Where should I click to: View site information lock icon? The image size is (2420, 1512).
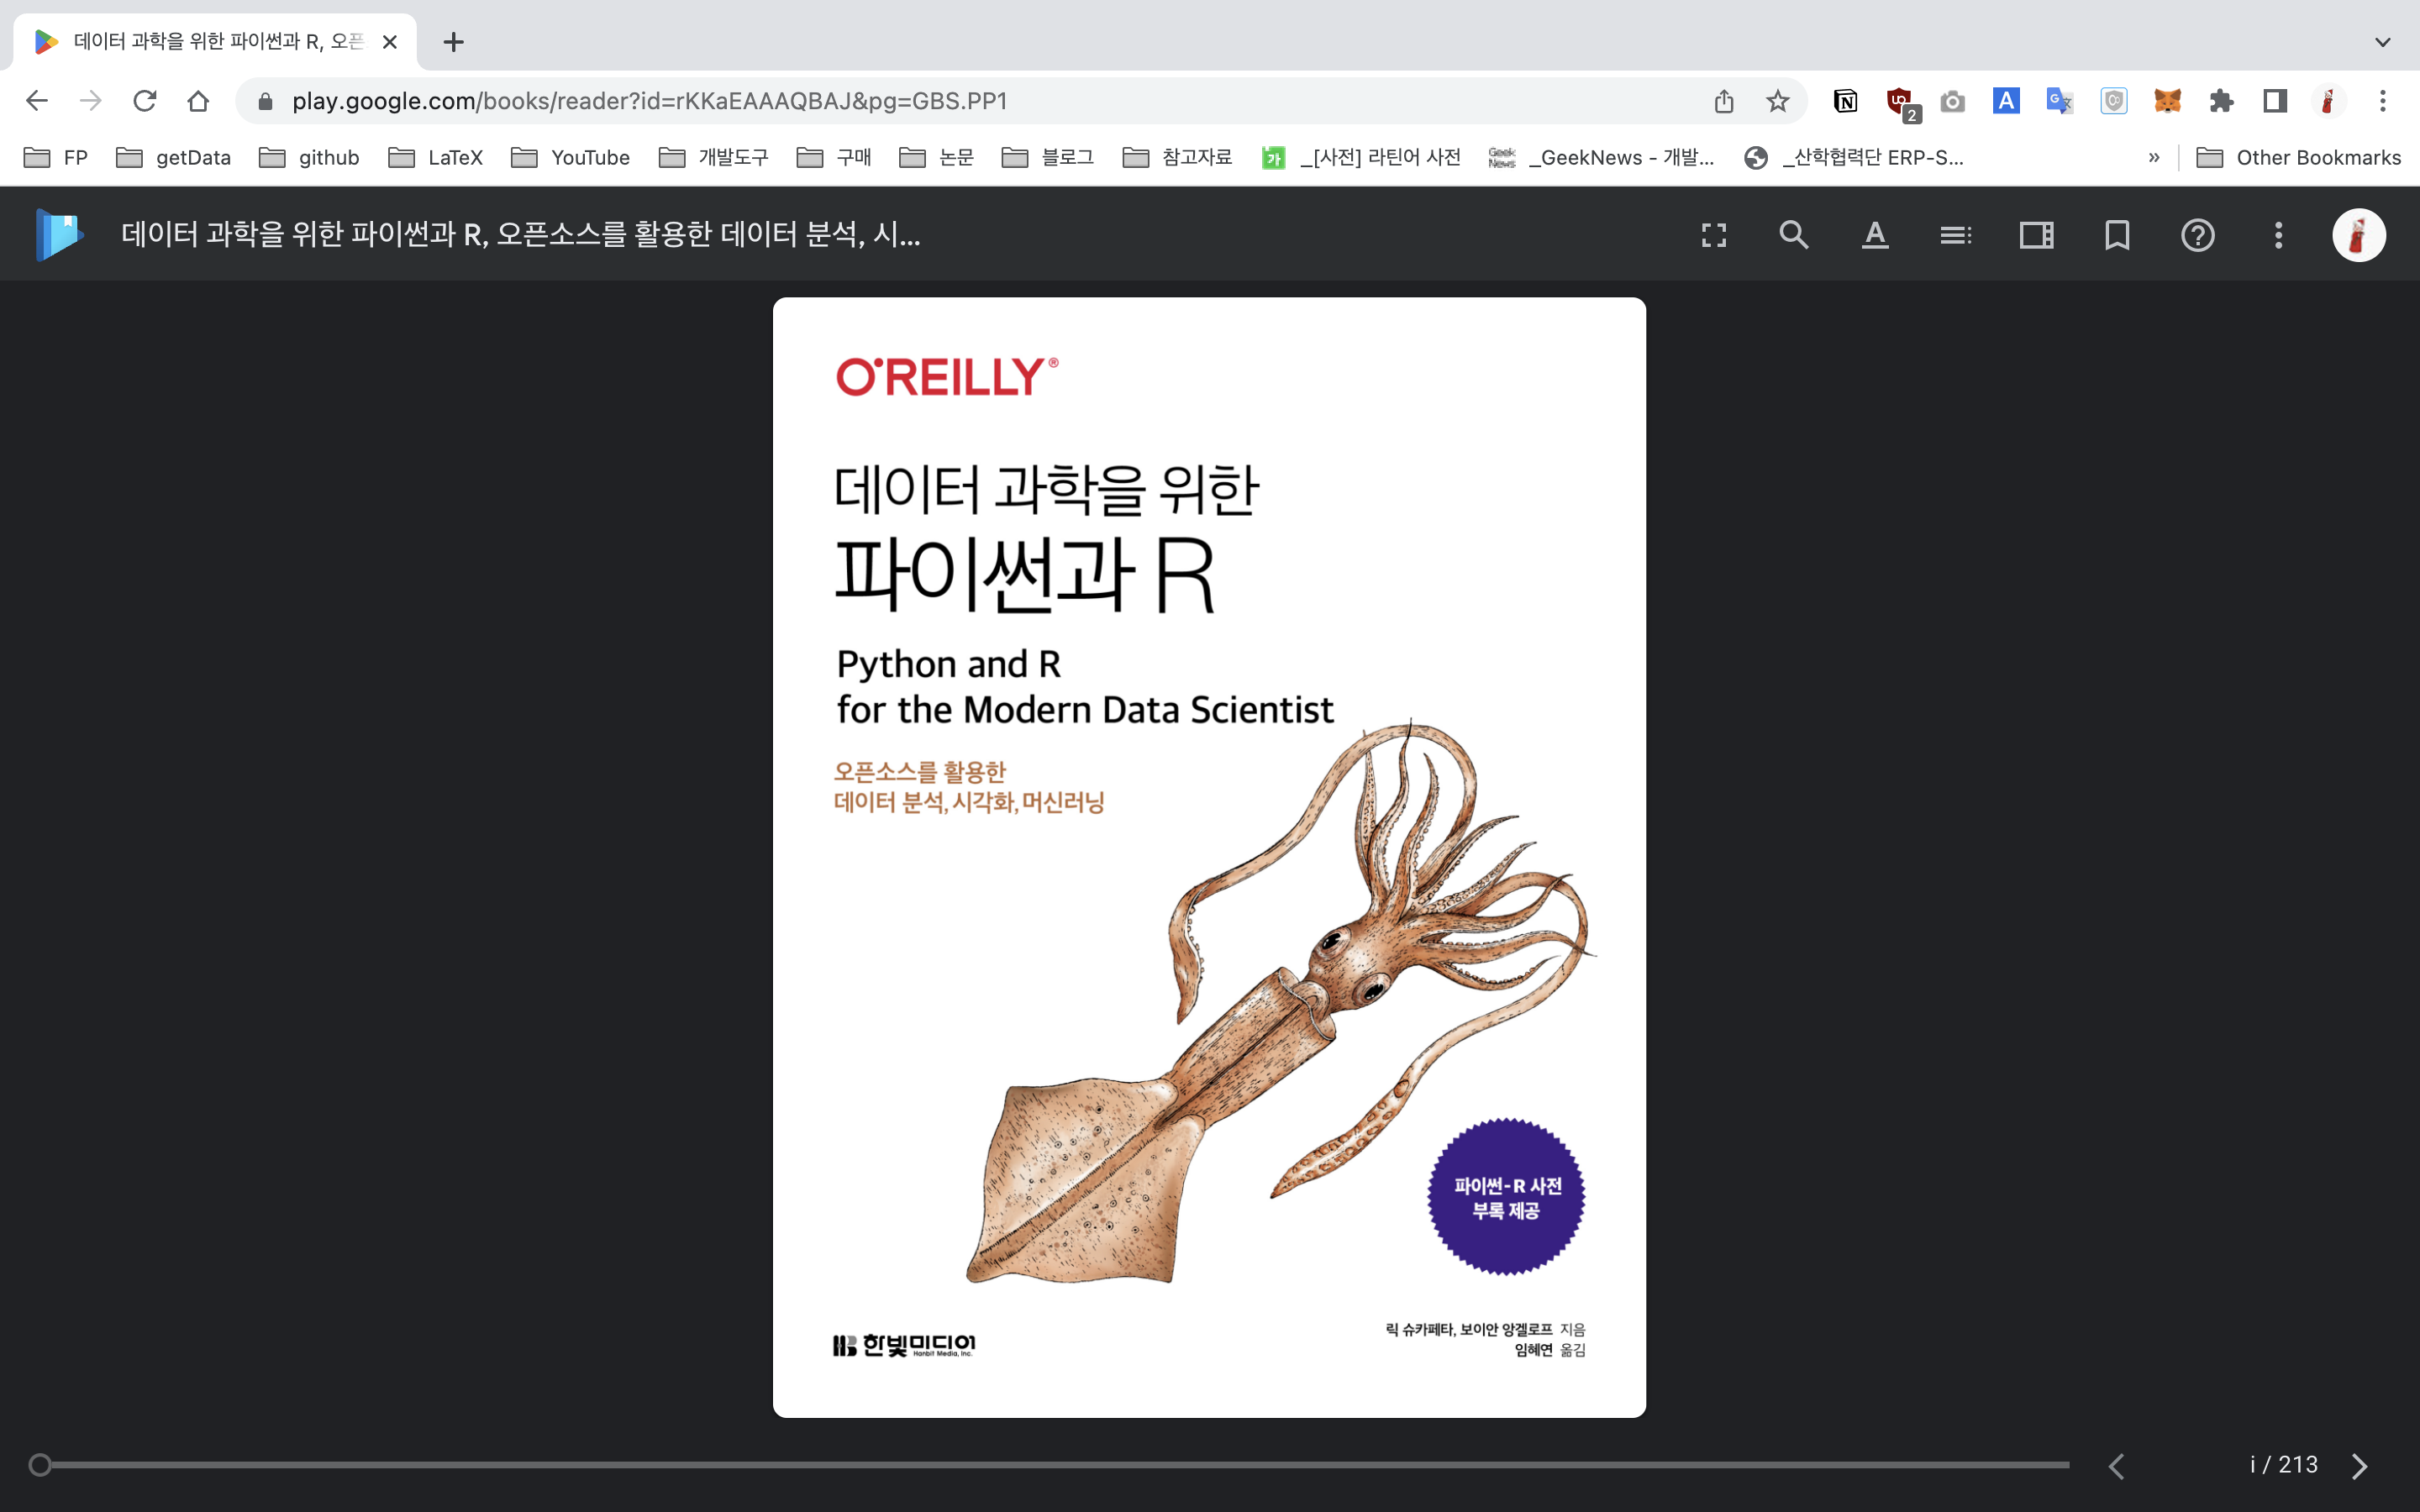coord(265,101)
